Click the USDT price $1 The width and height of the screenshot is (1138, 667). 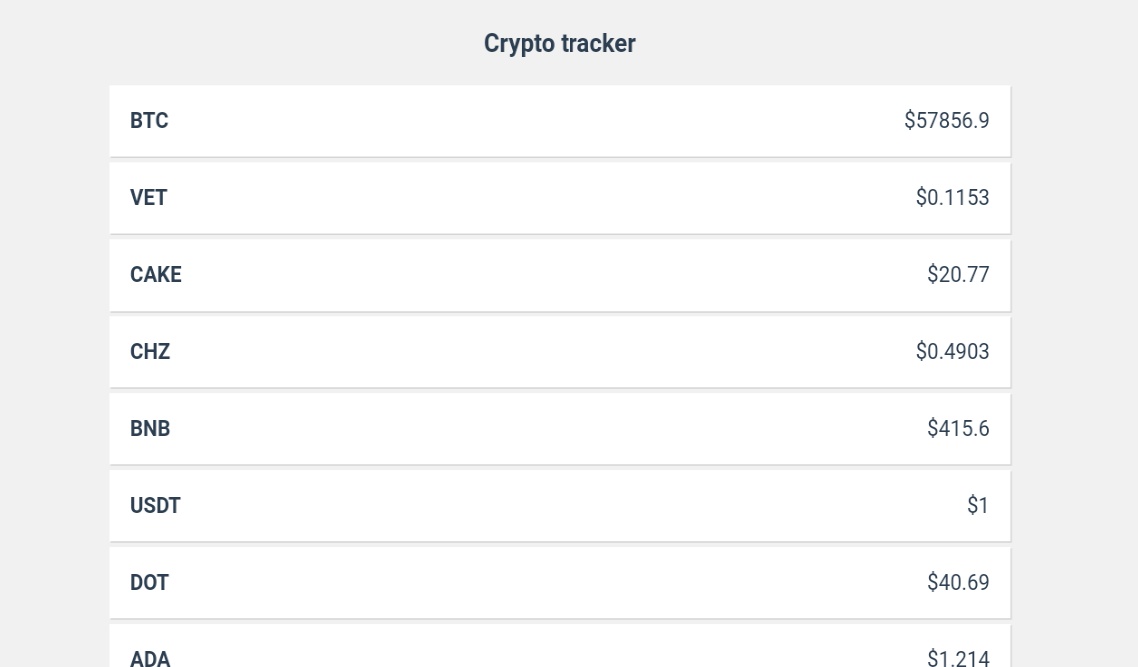tap(977, 506)
